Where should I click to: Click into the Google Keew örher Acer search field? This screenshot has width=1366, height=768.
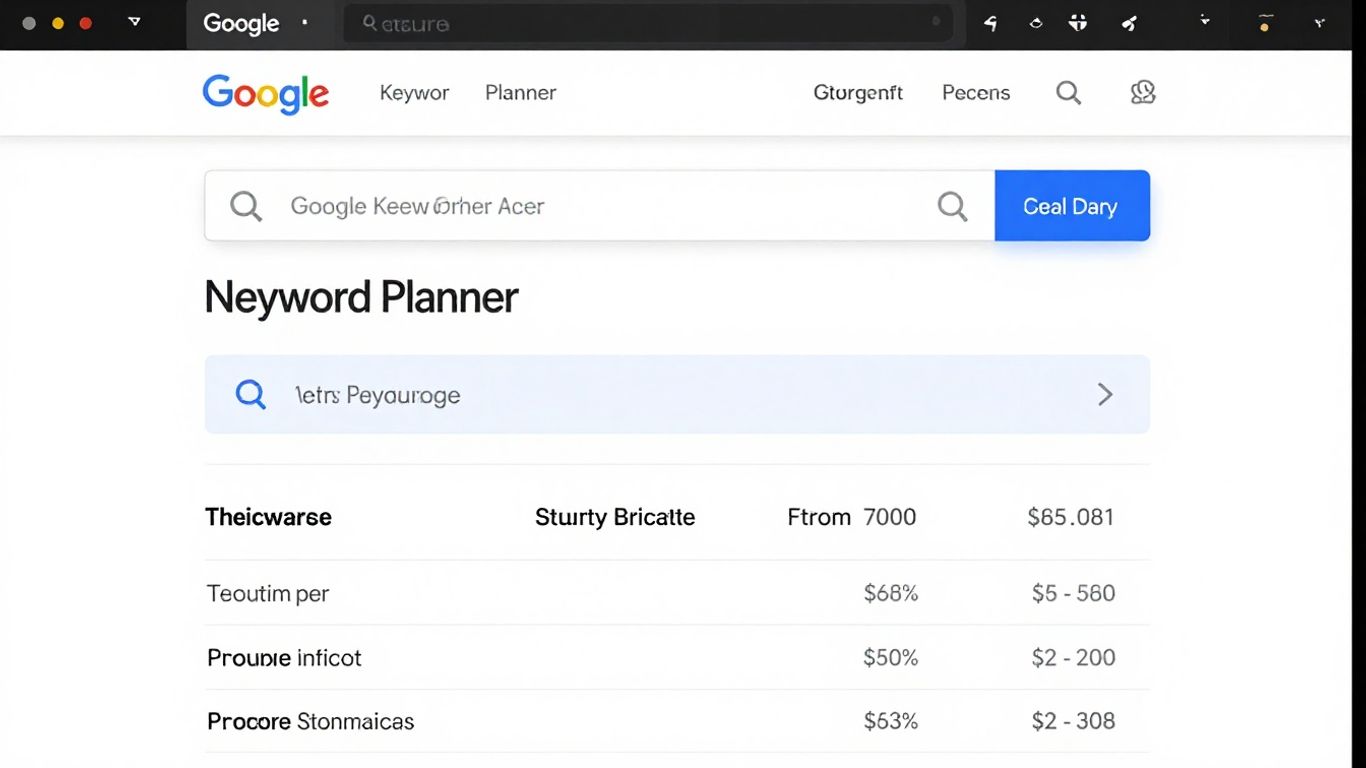600,206
